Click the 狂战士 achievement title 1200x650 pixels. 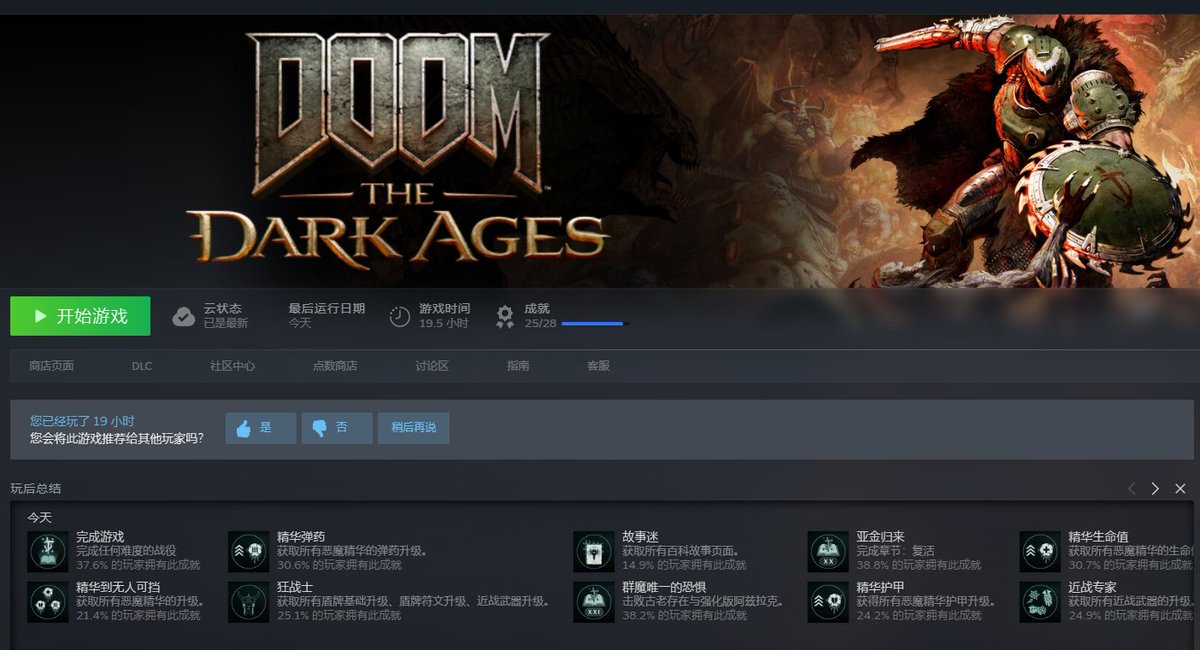pos(295,587)
